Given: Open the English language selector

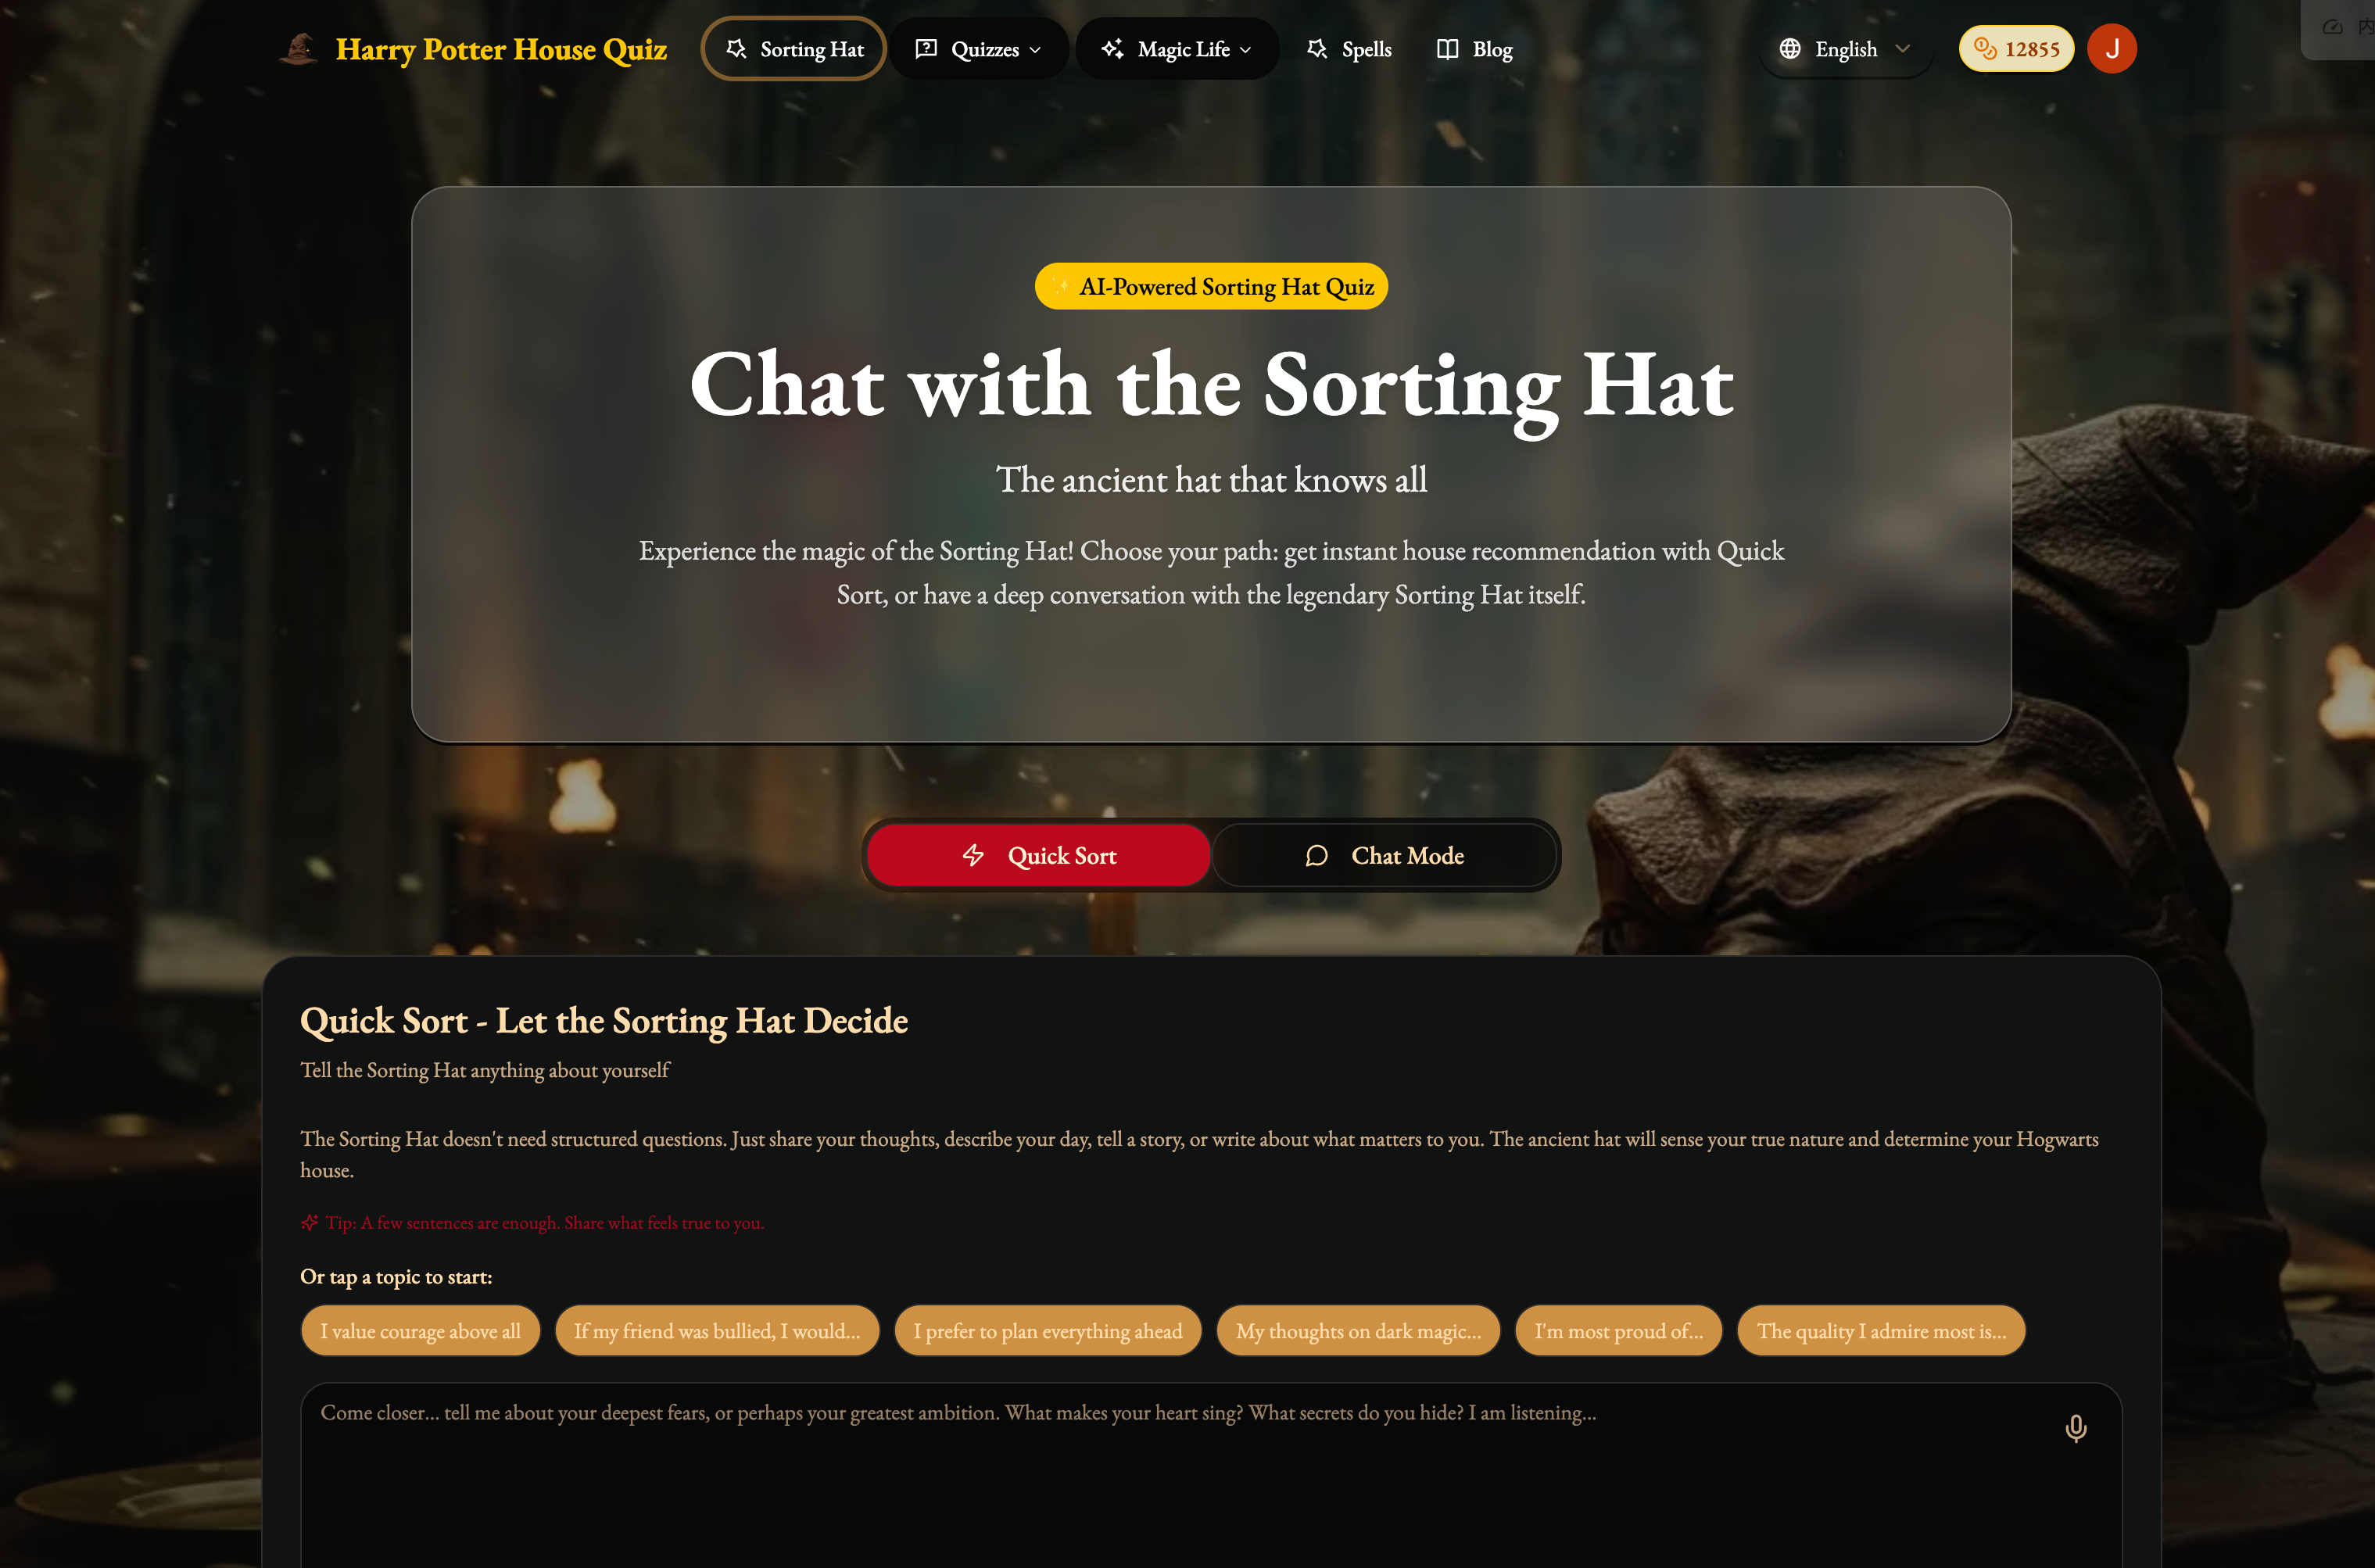Looking at the screenshot, I should click(1845, 49).
